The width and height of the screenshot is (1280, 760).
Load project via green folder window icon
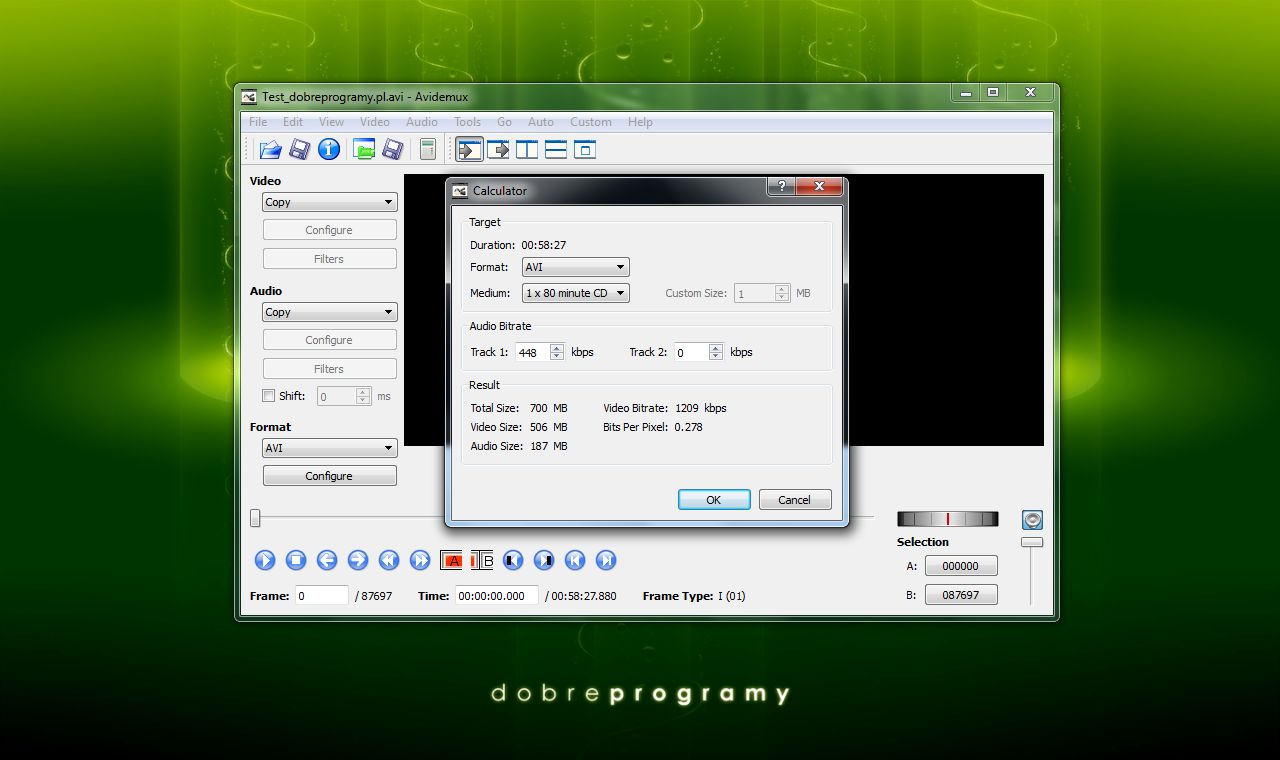364,150
